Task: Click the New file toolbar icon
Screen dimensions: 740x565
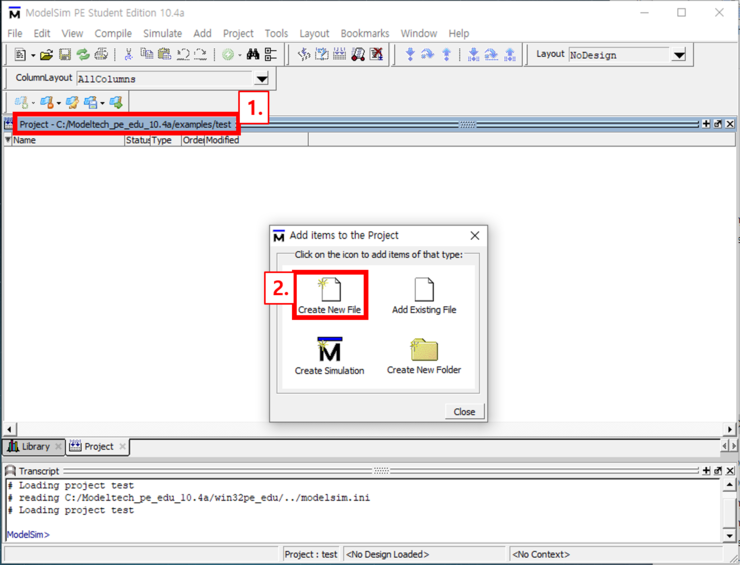Action: point(20,55)
